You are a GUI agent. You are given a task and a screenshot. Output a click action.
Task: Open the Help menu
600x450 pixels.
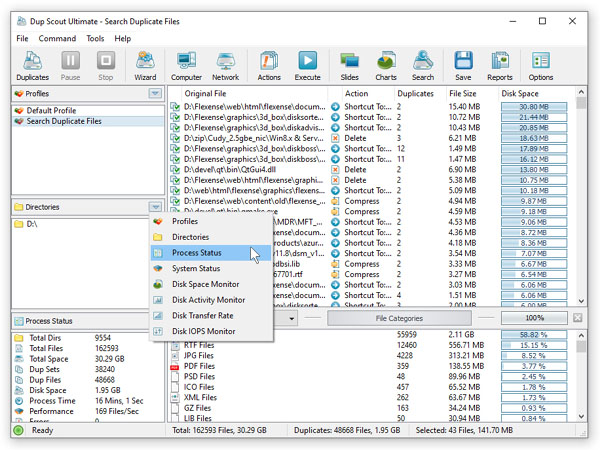pyautogui.click(x=122, y=38)
